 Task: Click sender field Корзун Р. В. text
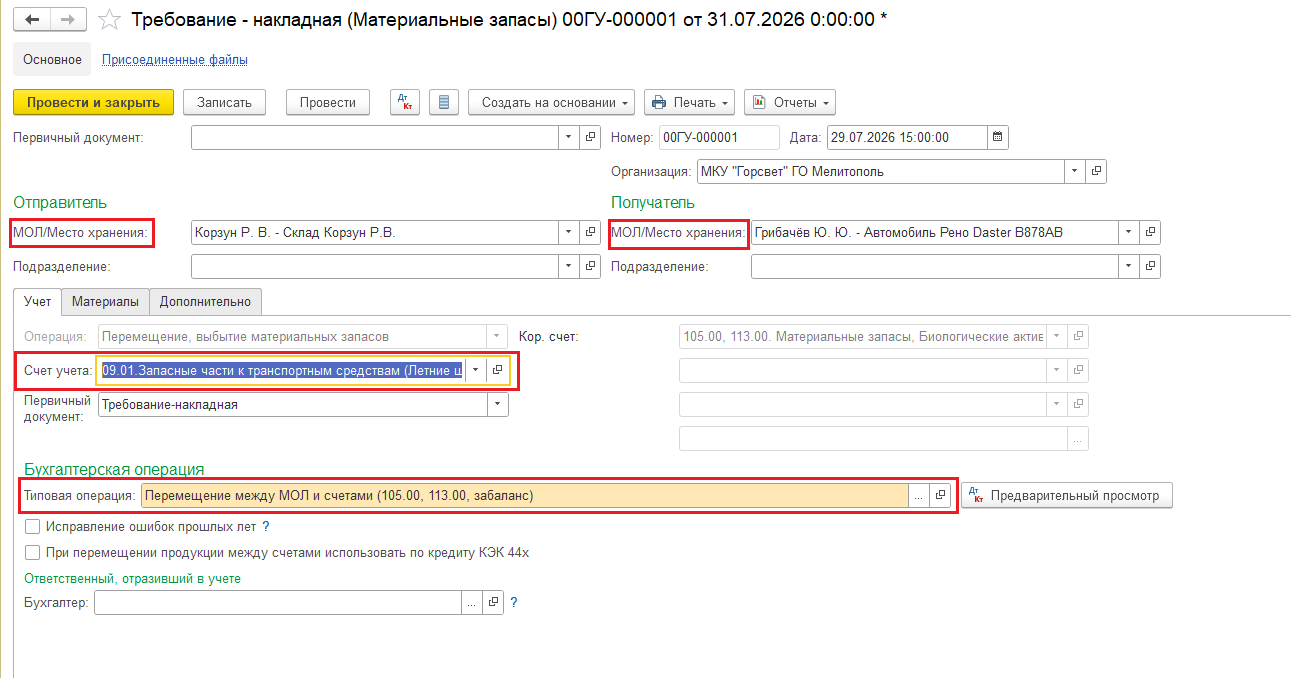(x=295, y=232)
